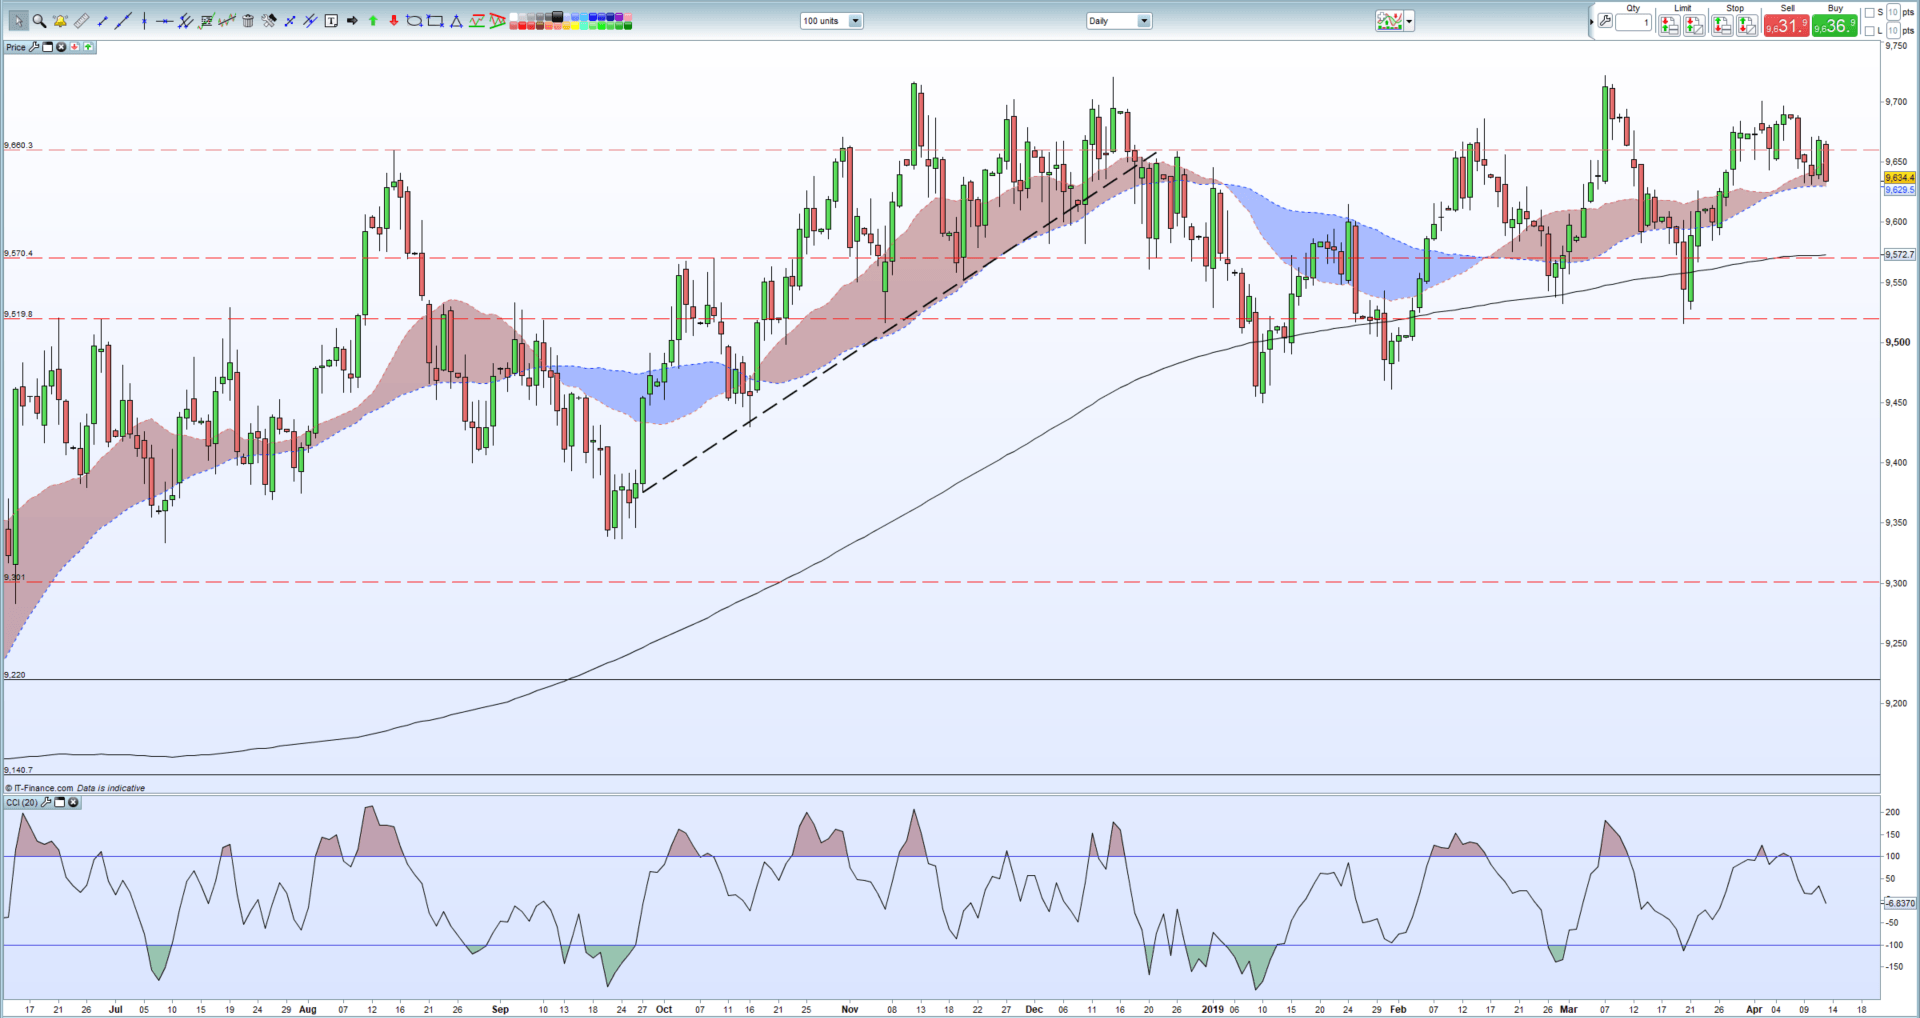Click the first Limit order button
The image size is (1920, 1018).
tap(1669, 26)
